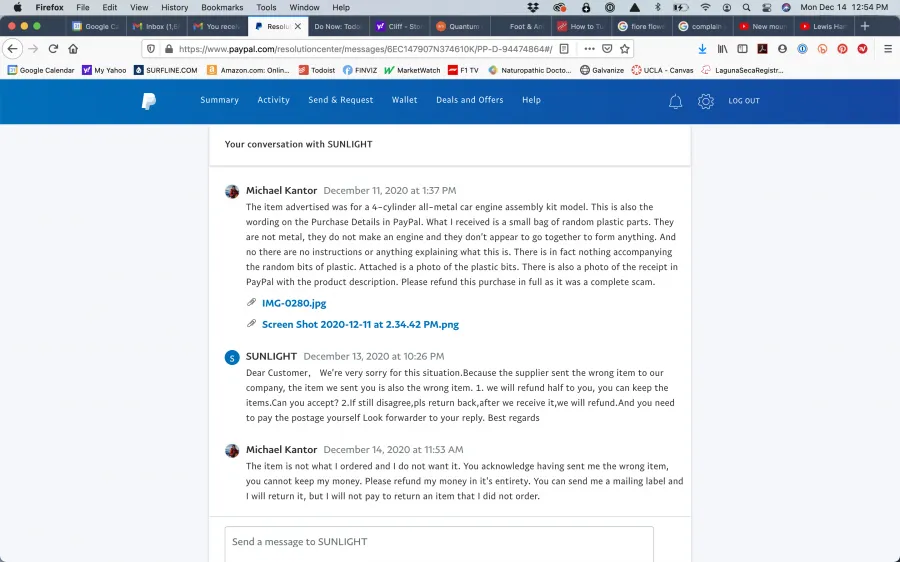Click the menu bar clock Mon Dec 14
Viewport: 900px width, 562px height.
tap(844, 7)
